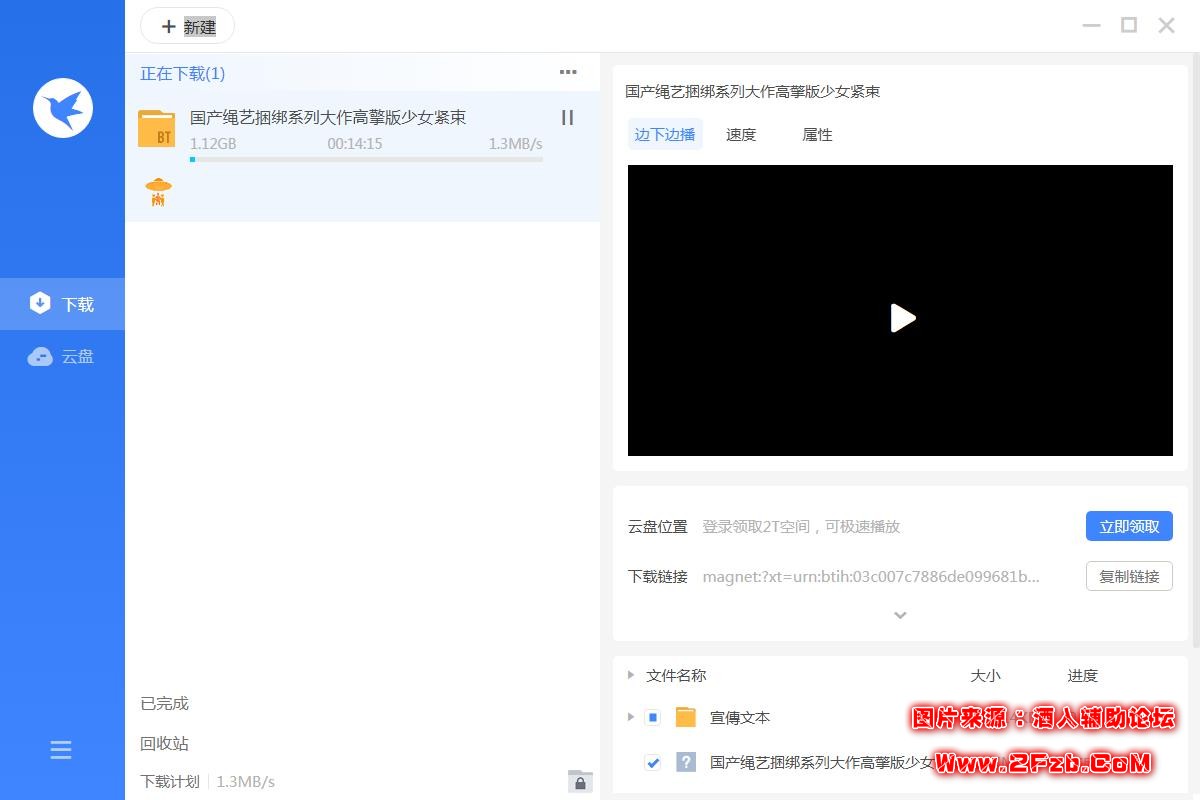Open the 云盘 cloud drive section
This screenshot has width=1200, height=800.
pos(62,356)
